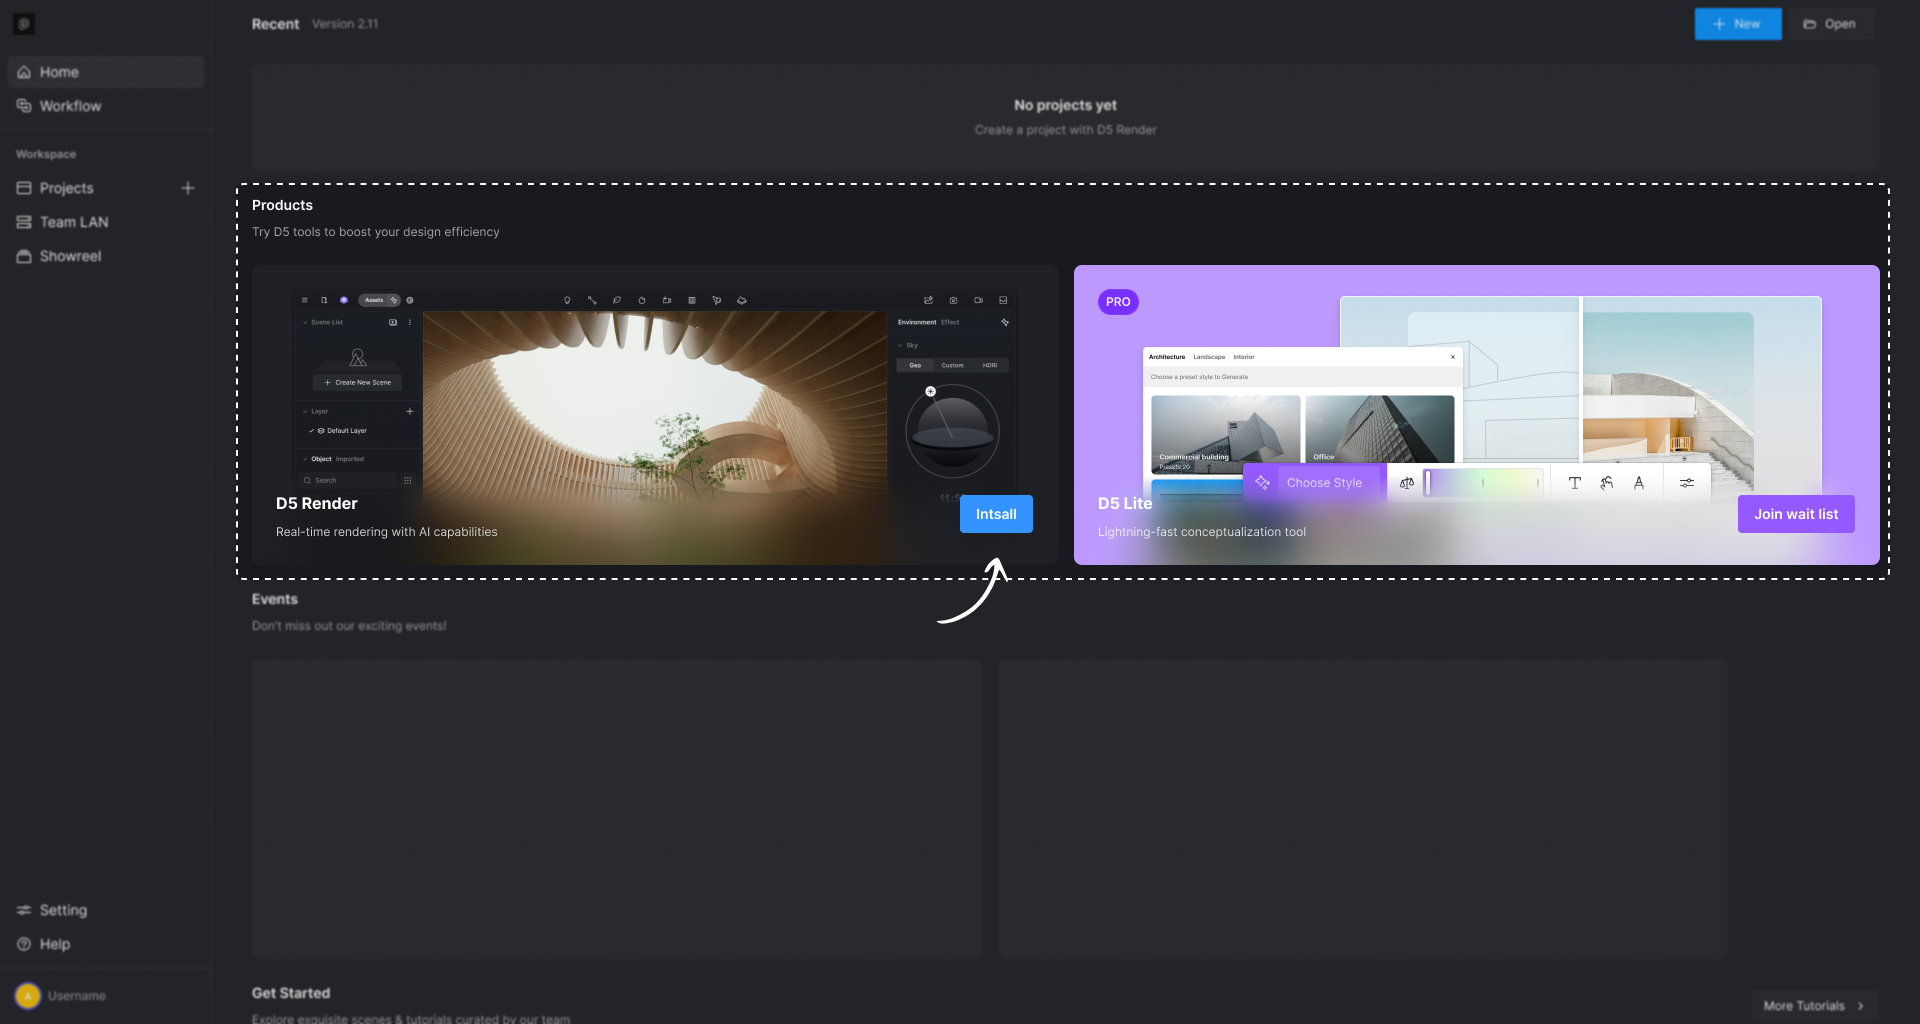Viewport: 1920px width, 1024px height.
Task: Open the Setting page
Action: click(106, 910)
